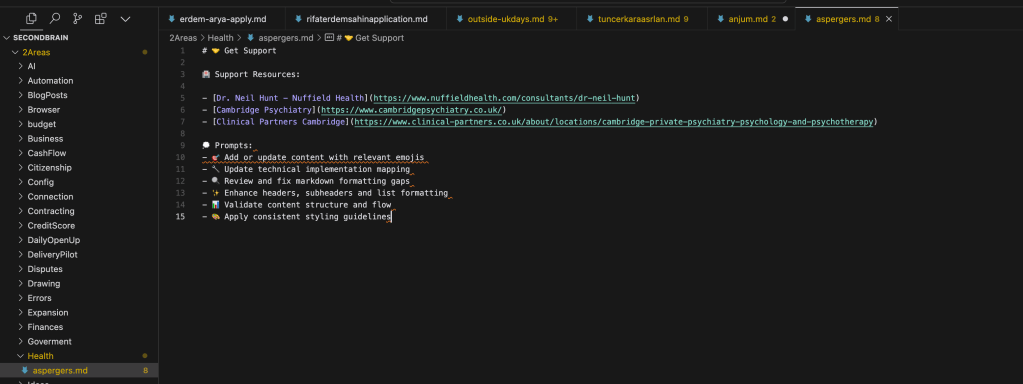The width and height of the screenshot is (1023, 384).
Task: Click line number 15 in the gutter
Action: 180,216
